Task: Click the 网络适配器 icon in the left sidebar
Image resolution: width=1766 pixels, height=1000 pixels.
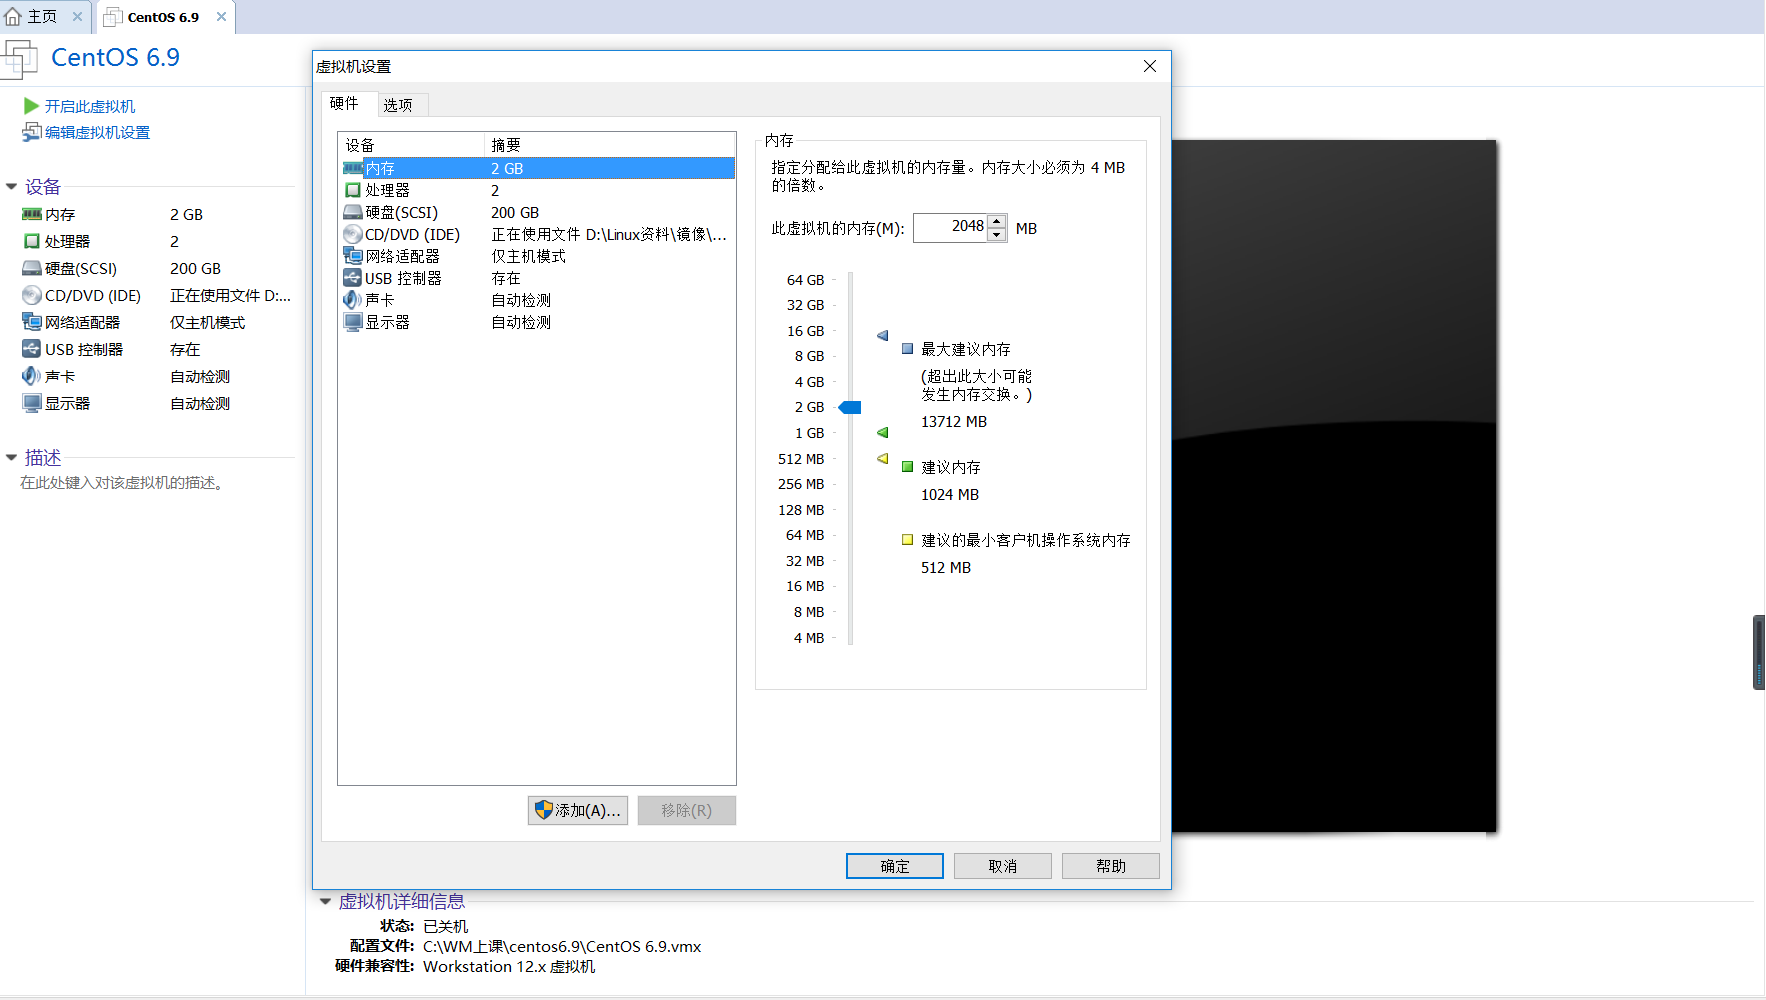Action: [x=32, y=322]
